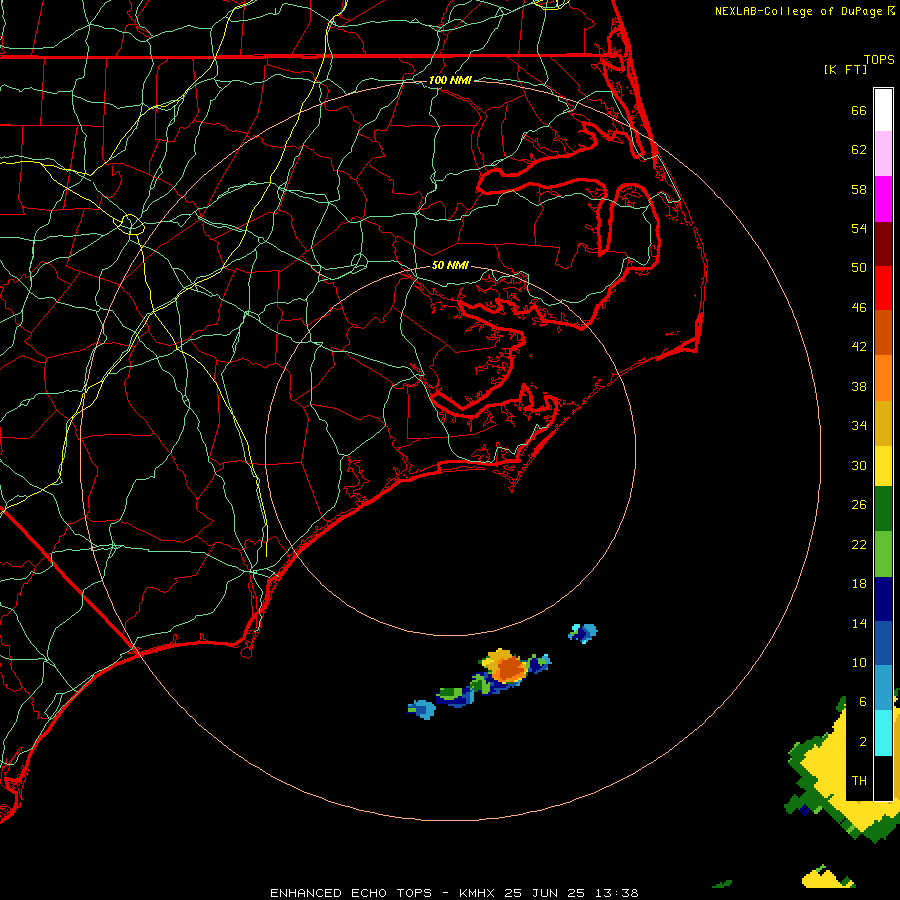This screenshot has width=900, height=900.
Task: Click the 18 legend value
Action: click(859, 584)
